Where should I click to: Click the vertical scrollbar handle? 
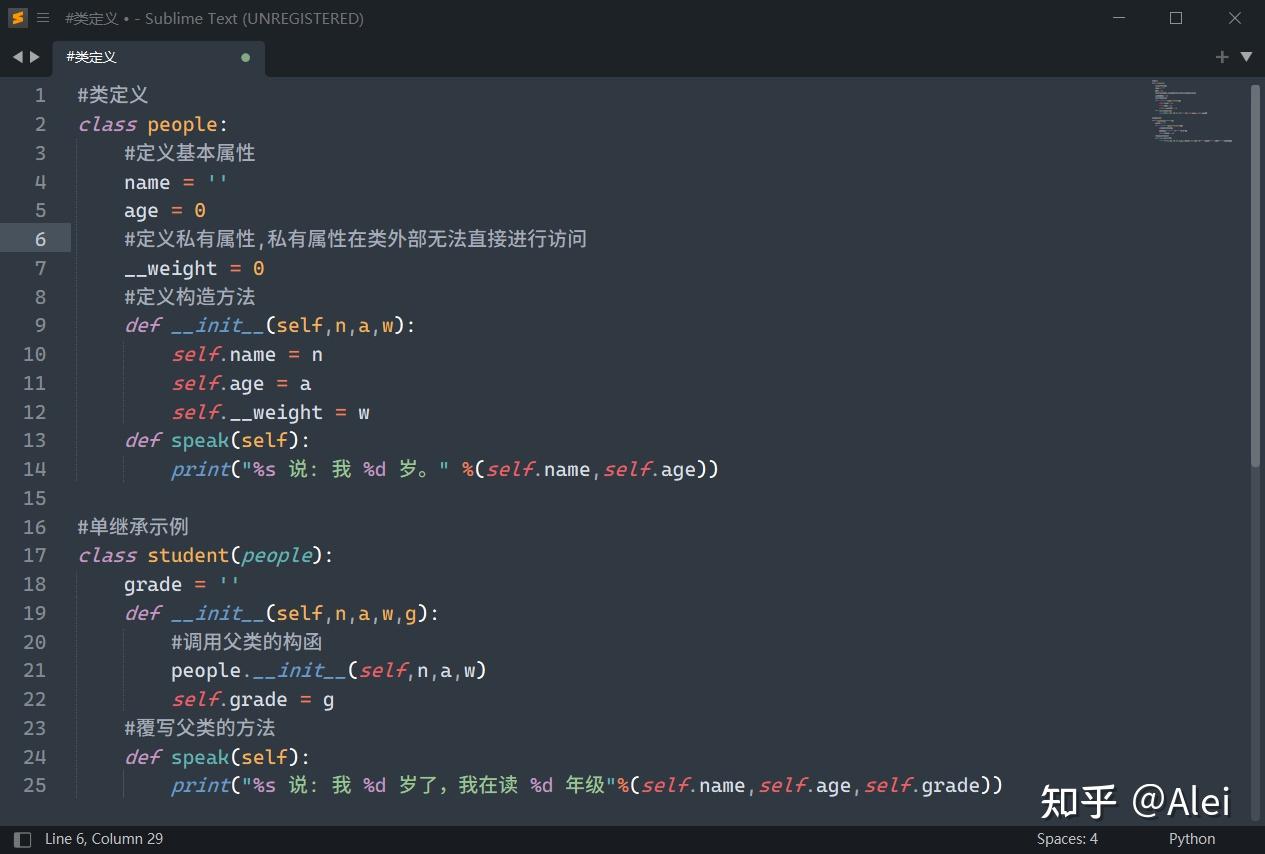(x=1256, y=275)
